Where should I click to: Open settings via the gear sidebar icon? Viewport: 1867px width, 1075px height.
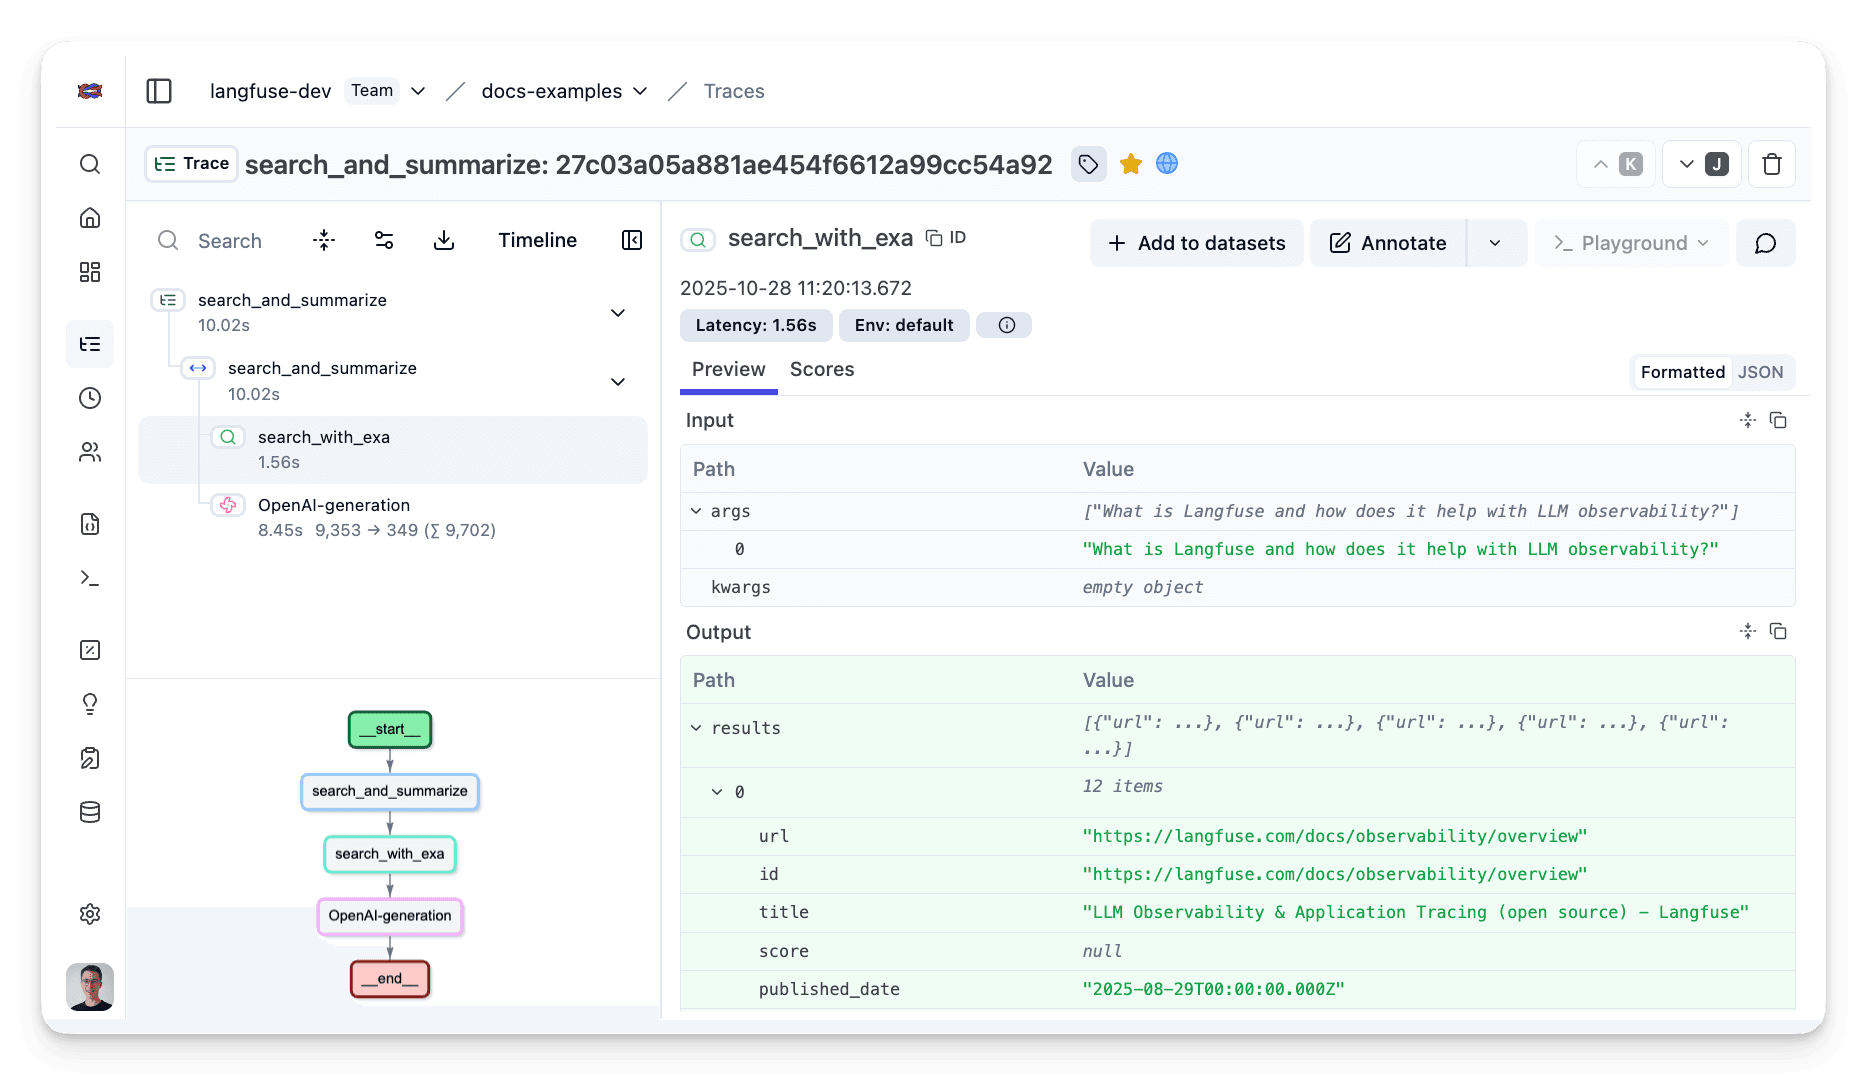[90, 913]
